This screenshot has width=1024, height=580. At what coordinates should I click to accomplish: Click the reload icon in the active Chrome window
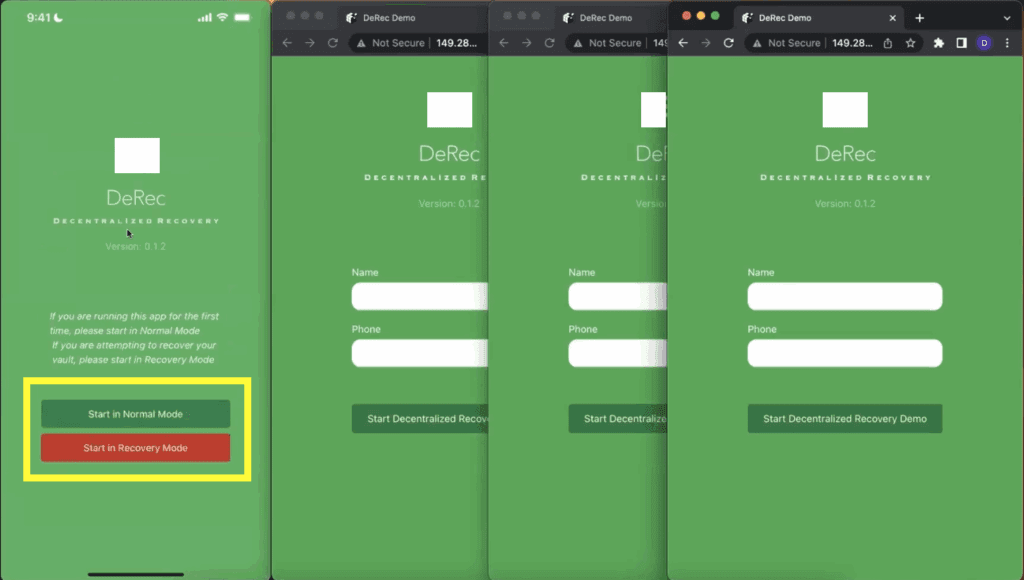728,43
